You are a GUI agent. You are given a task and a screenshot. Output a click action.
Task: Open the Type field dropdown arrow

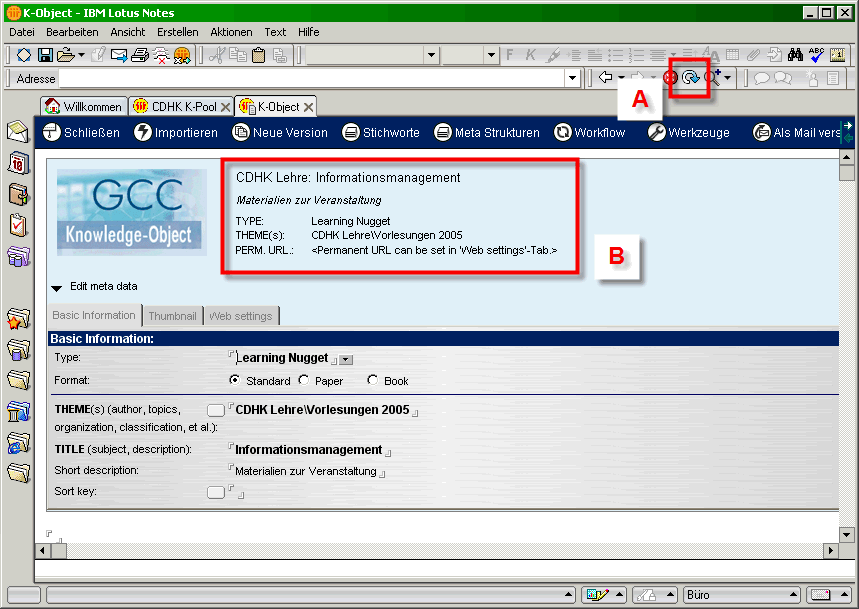pyautogui.click(x=346, y=360)
